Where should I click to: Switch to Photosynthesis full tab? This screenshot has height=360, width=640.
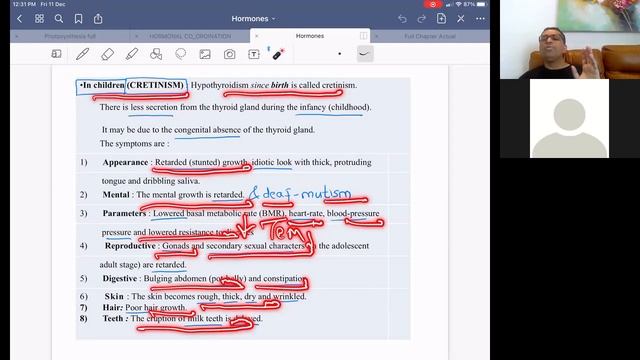click(70, 36)
